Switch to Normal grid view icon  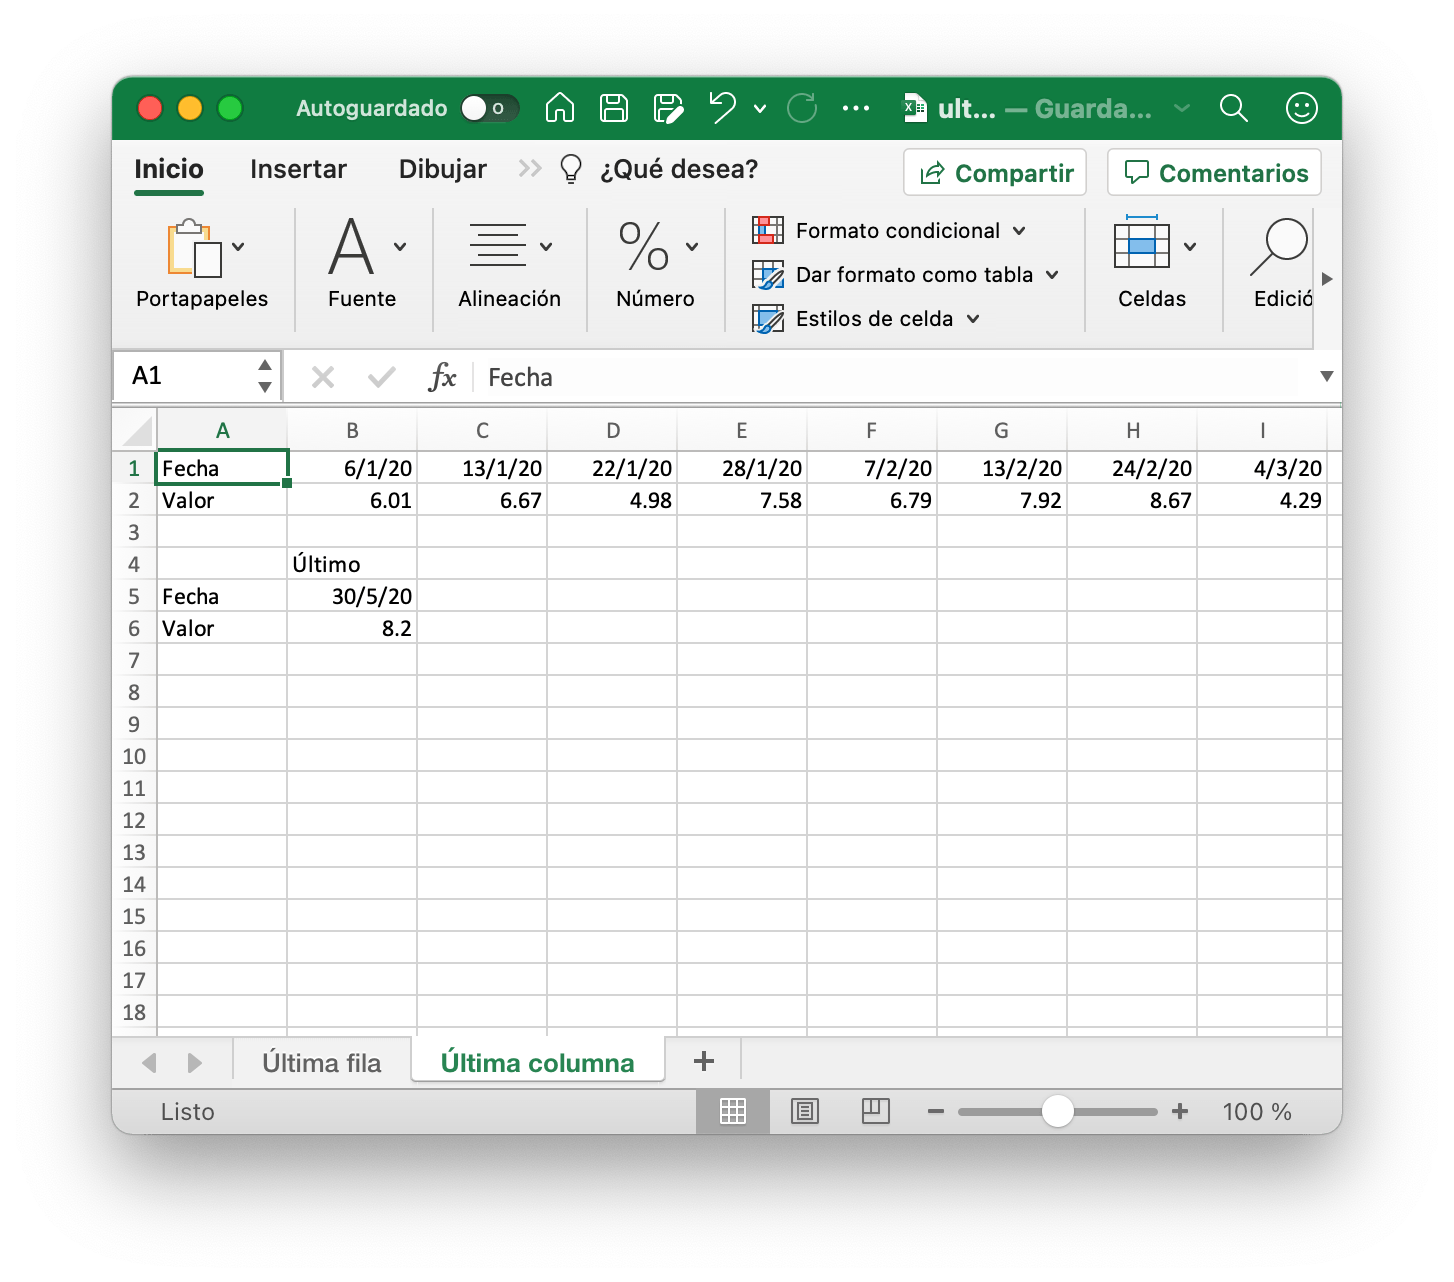733,1111
